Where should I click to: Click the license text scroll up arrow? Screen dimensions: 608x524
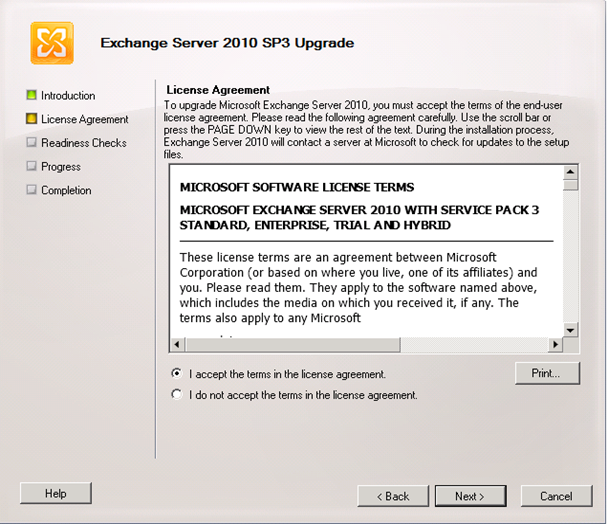click(x=570, y=172)
